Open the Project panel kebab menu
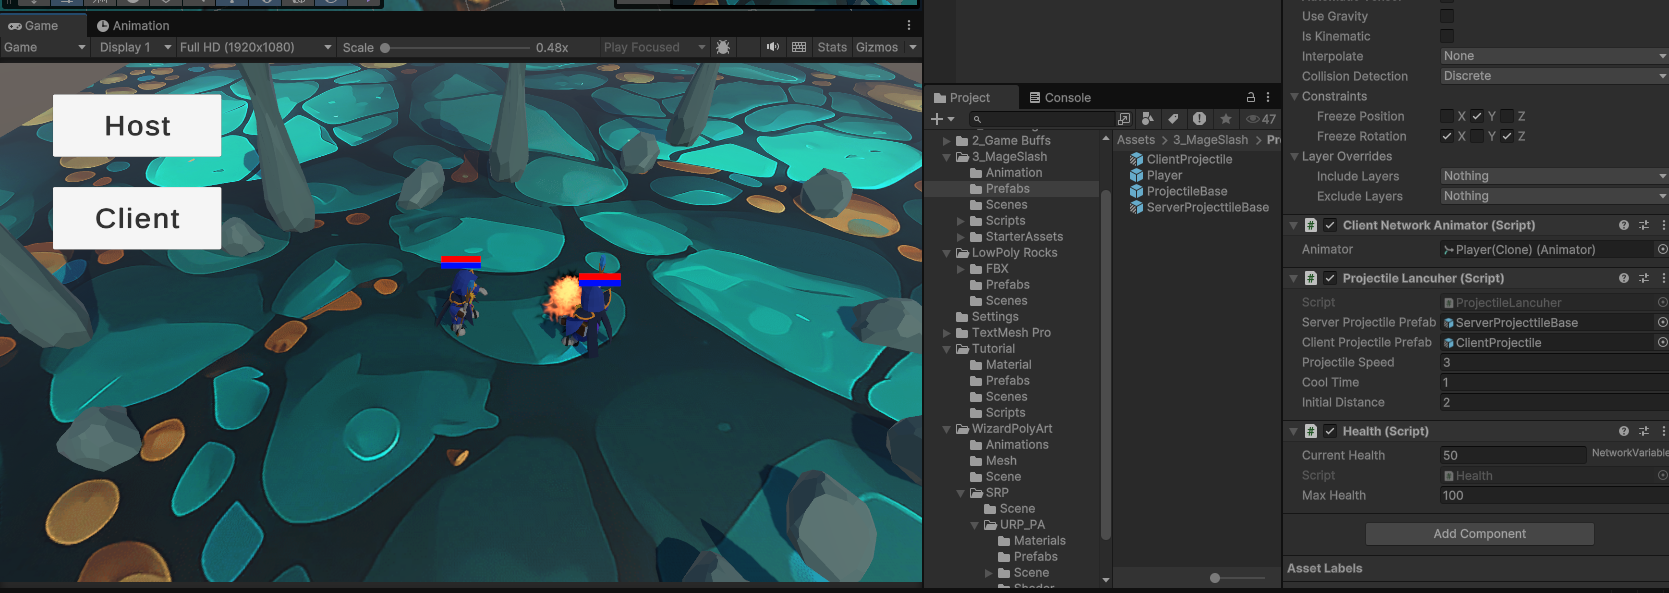Screen dimensions: 1669x593 pyautogui.click(x=1268, y=97)
